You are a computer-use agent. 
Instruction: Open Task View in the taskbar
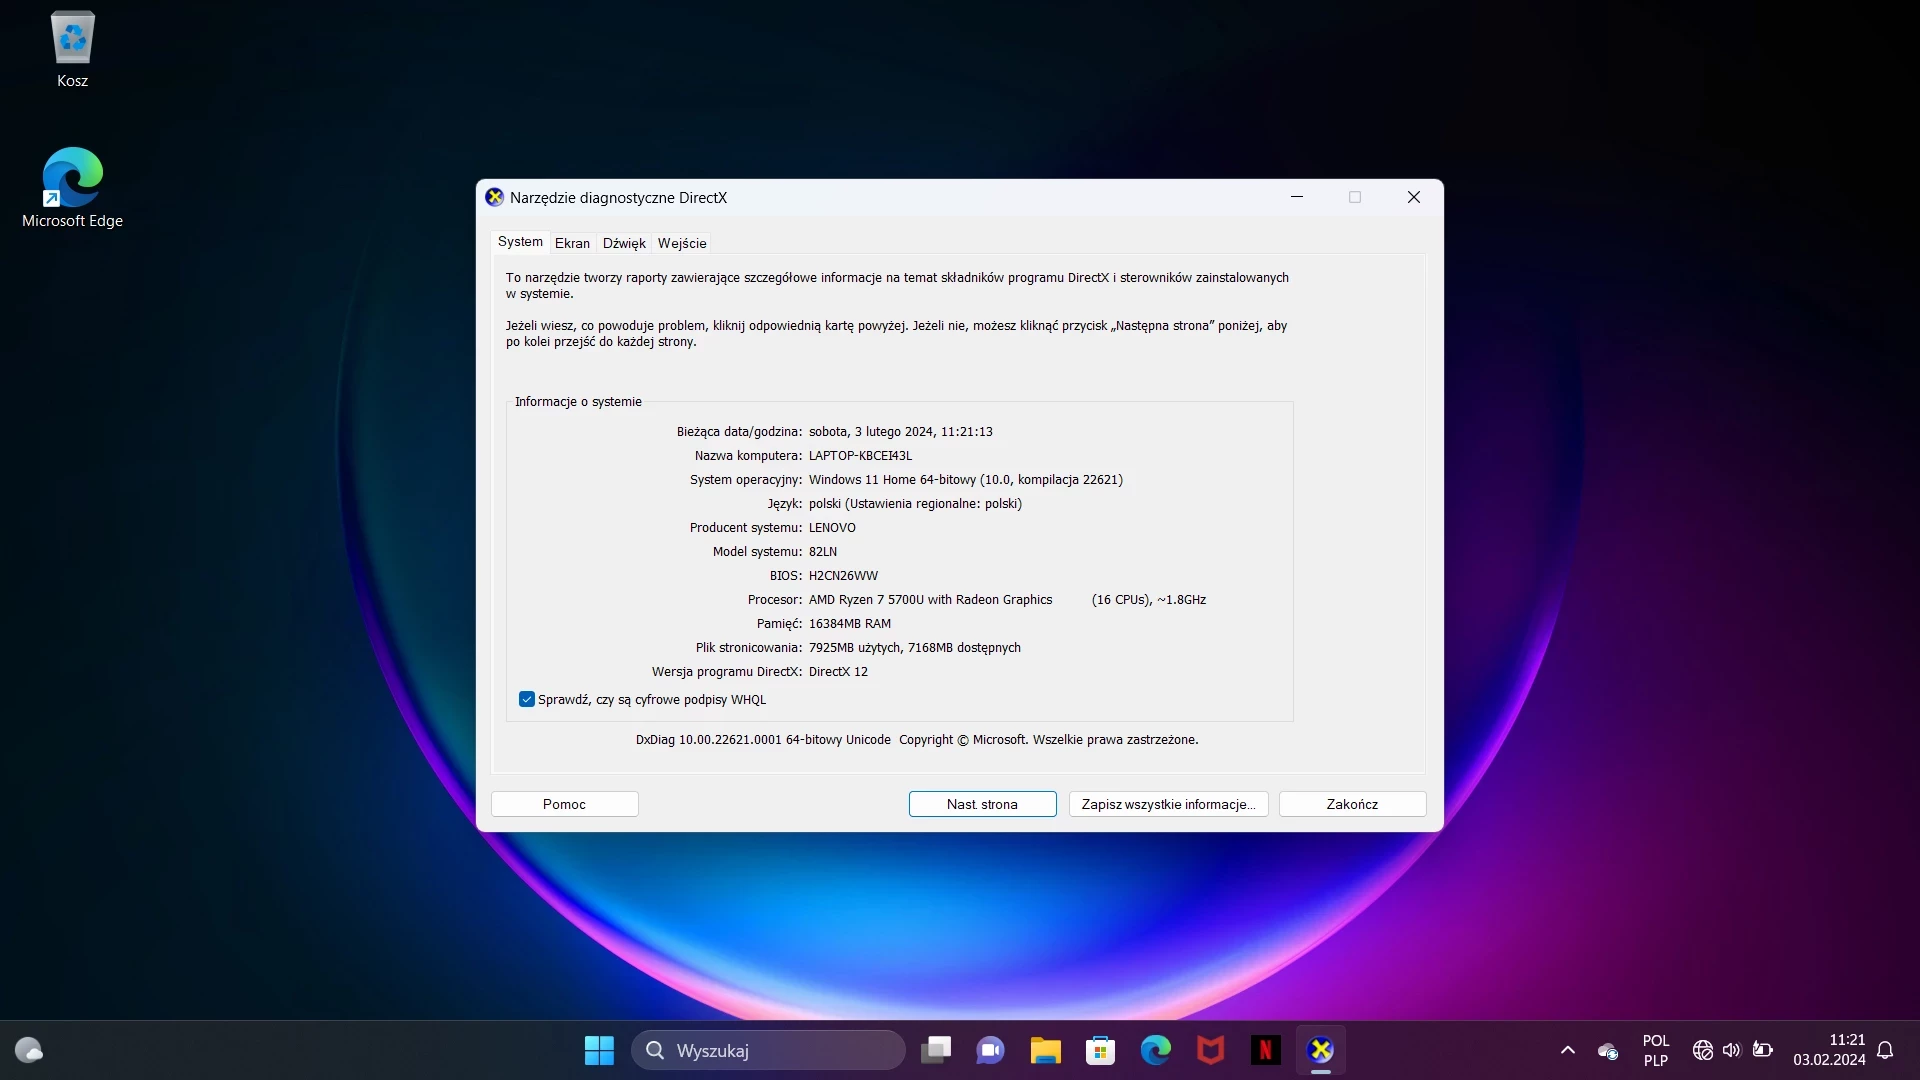pos(936,1050)
